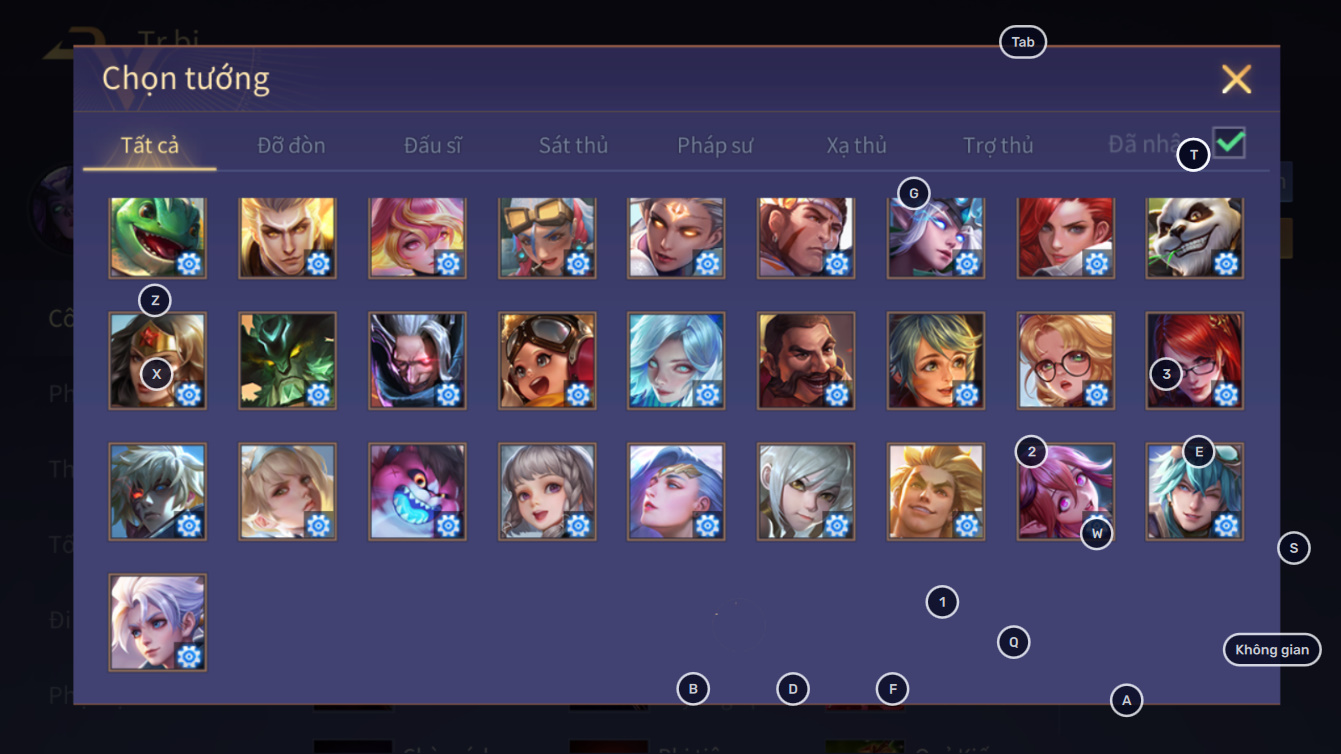Image resolution: width=1341 pixels, height=754 pixels.
Task: Select the bearded mustache hero portrait
Action: coord(806,361)
